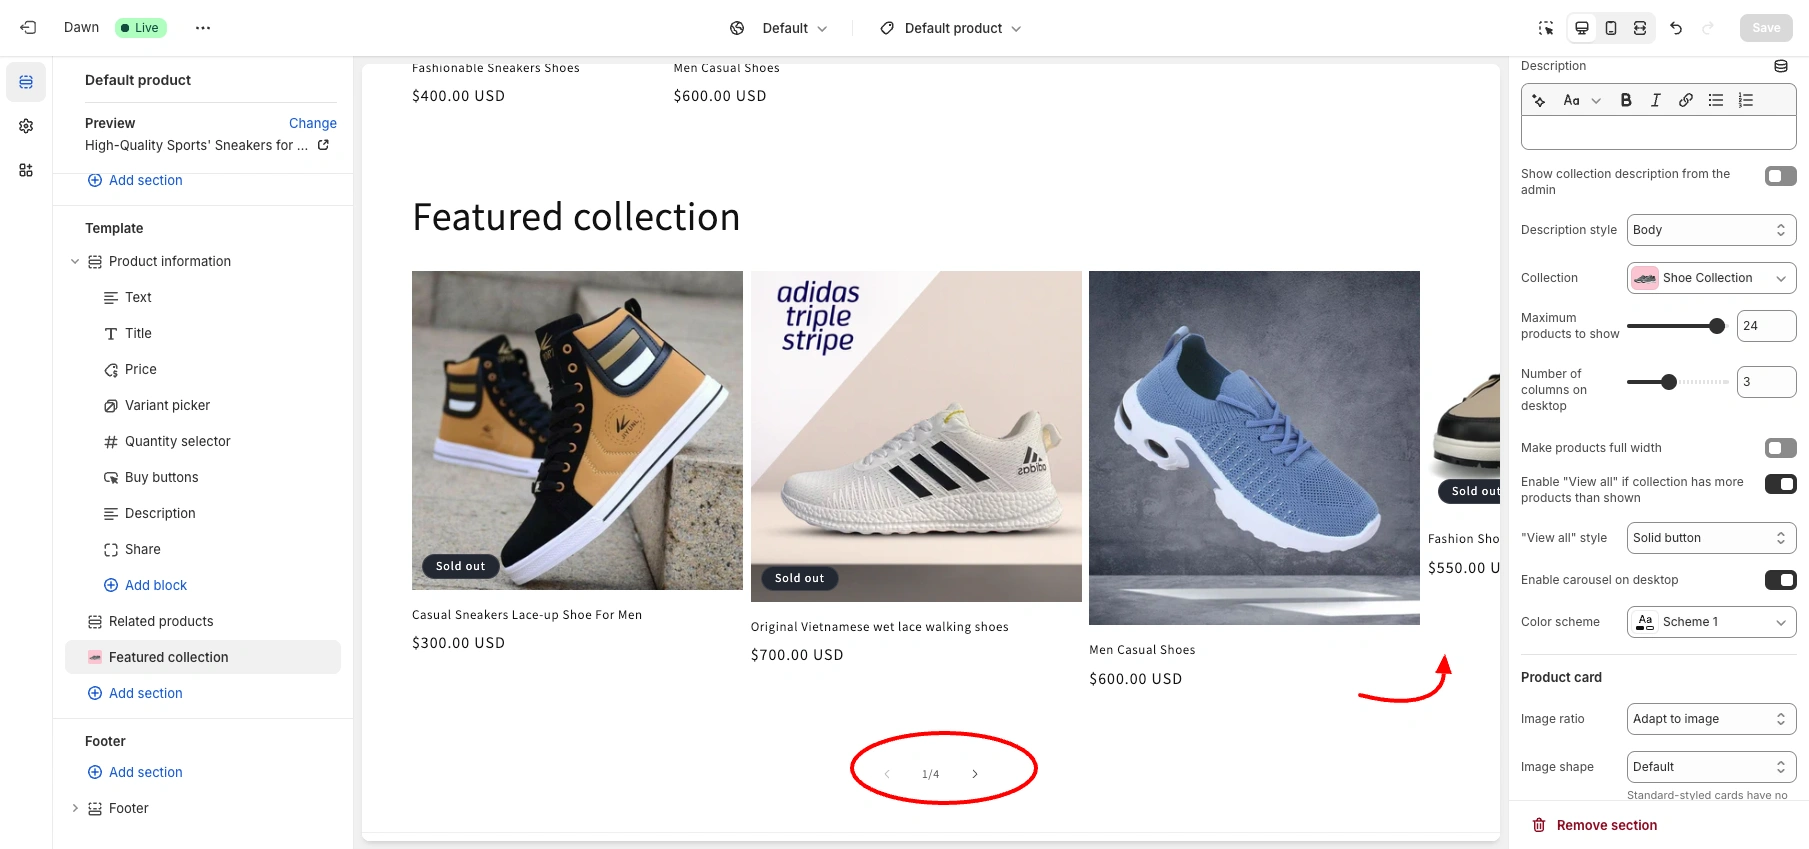Screen dimensions: 1809x849
Task: Click the globe icon next to Default
Action: pos(737,28)
